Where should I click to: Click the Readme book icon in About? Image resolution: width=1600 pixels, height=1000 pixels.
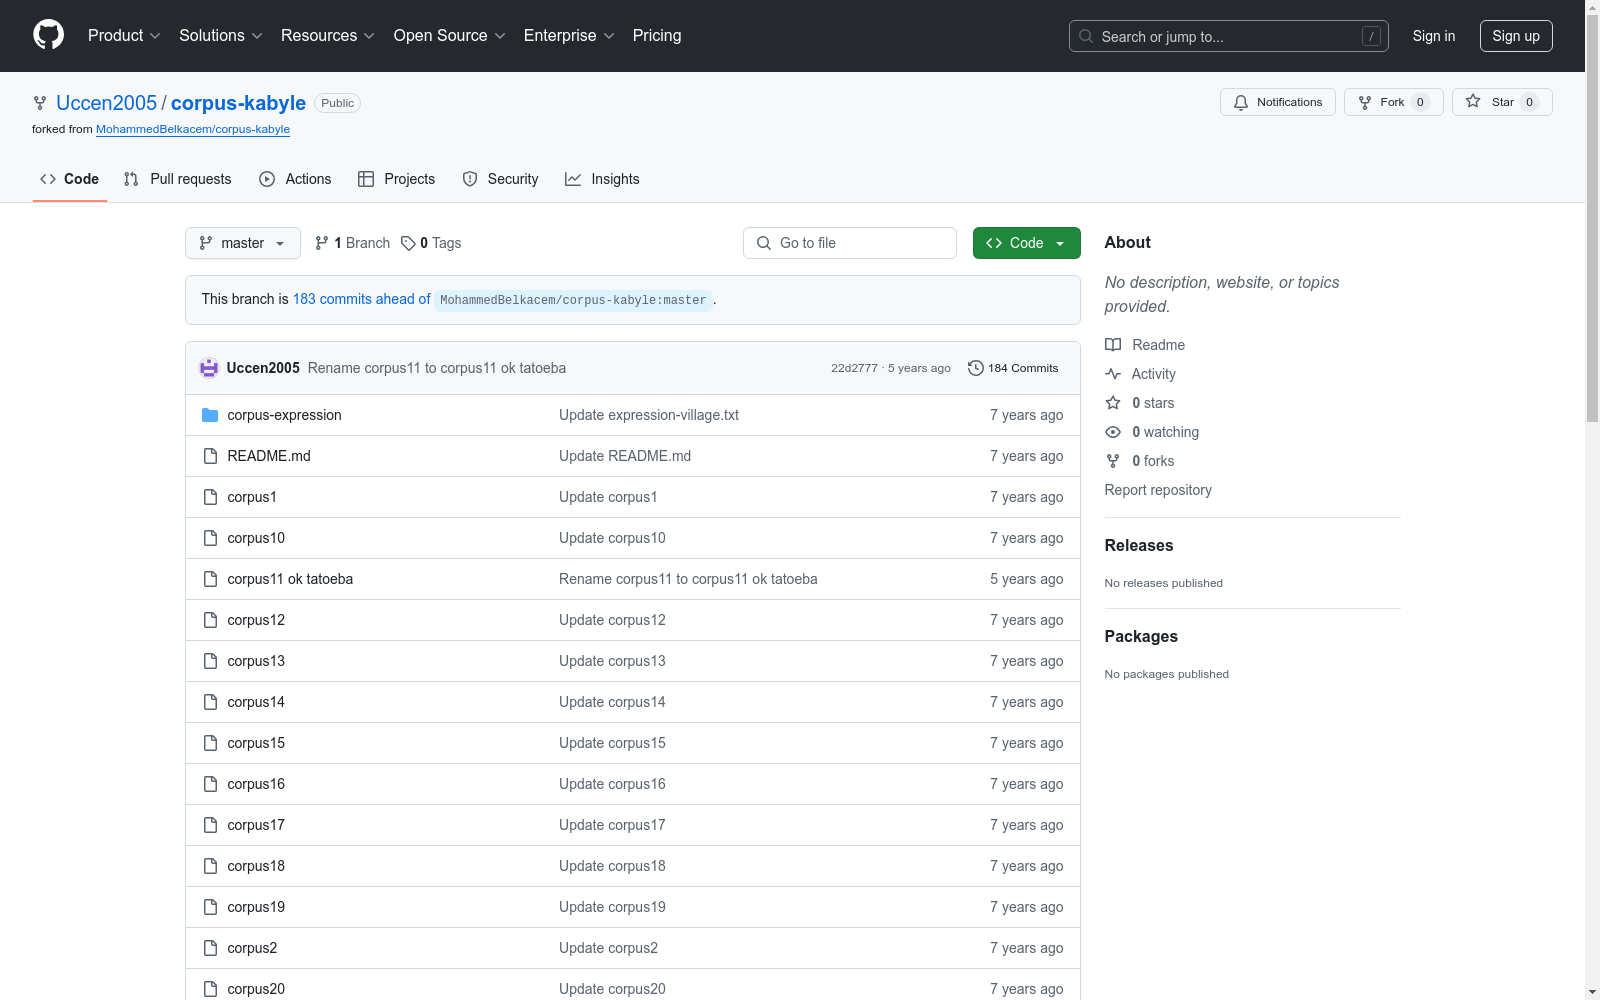(x=1113, y=345)
